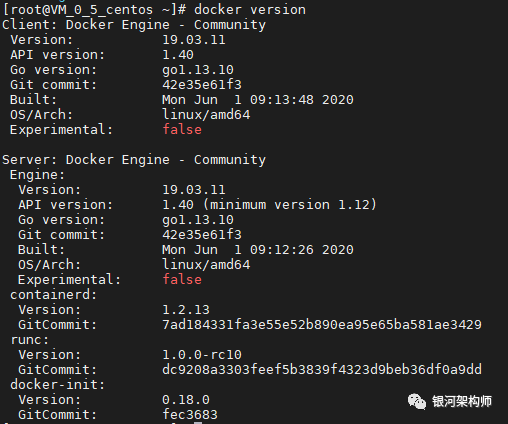Click the 'containerd:' section label
Screen dimensions: 508x424
53,295
